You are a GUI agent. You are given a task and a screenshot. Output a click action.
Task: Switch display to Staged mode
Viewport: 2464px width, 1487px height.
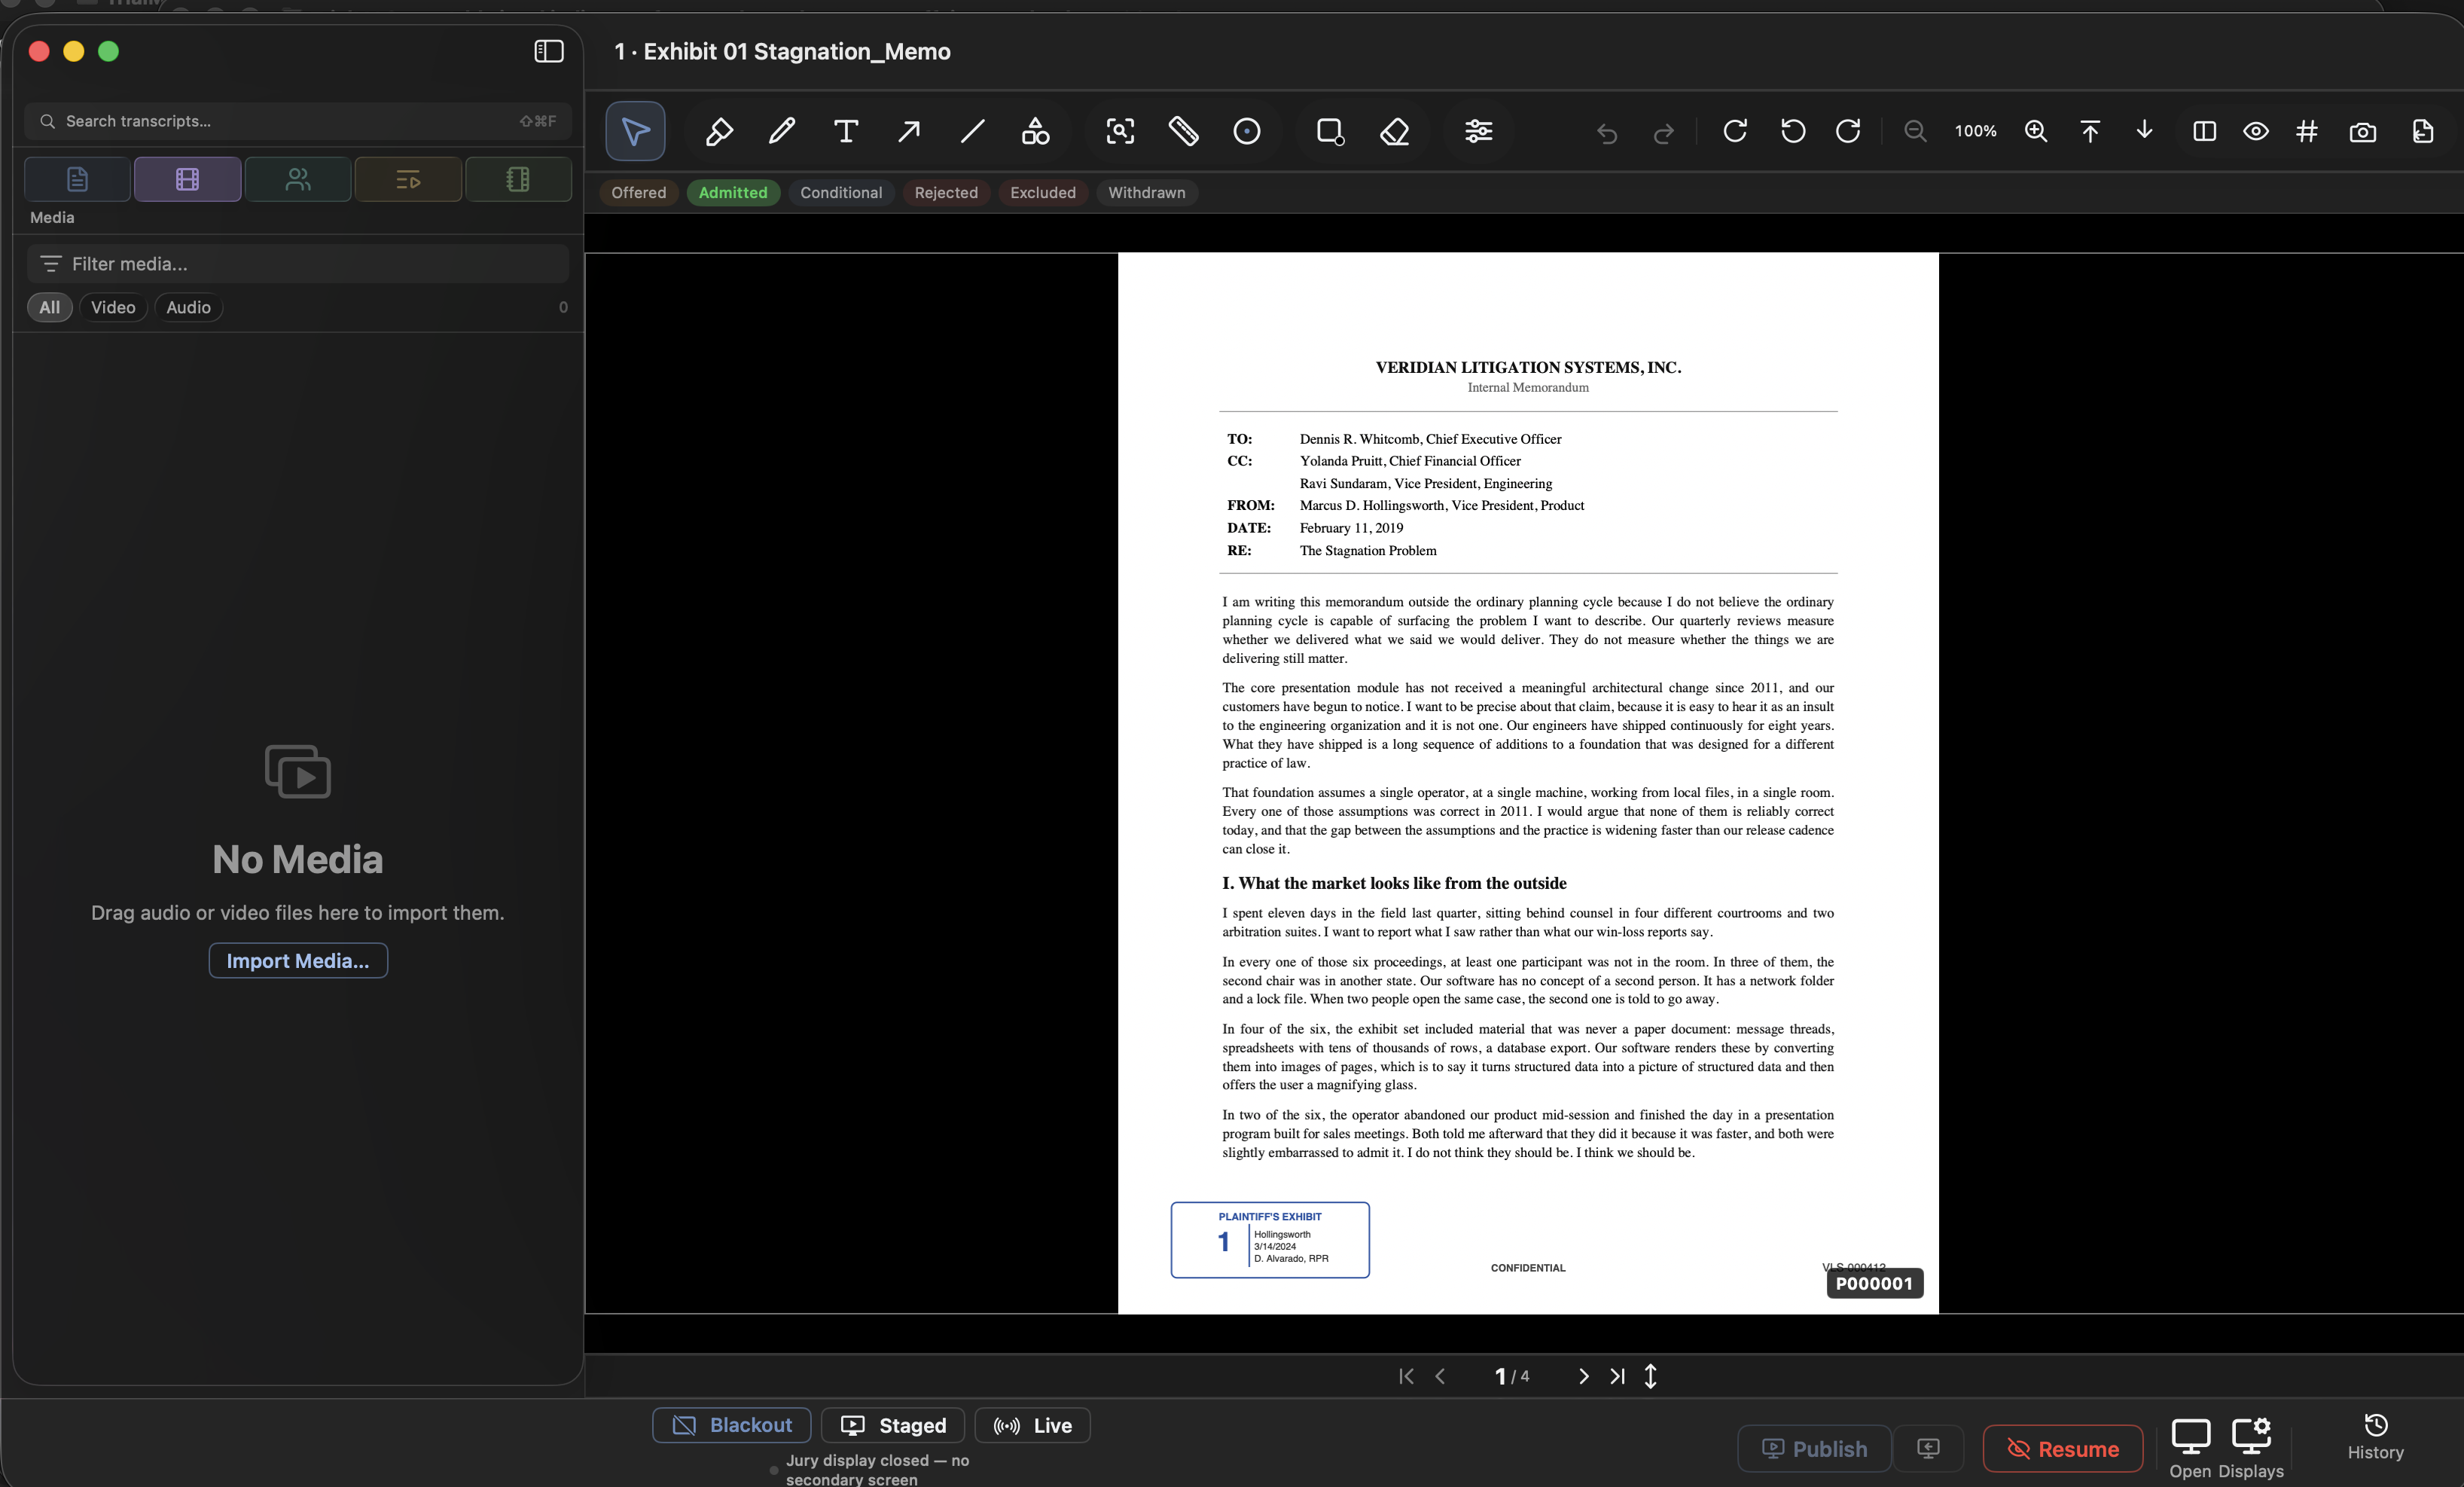pos(893,1425)
